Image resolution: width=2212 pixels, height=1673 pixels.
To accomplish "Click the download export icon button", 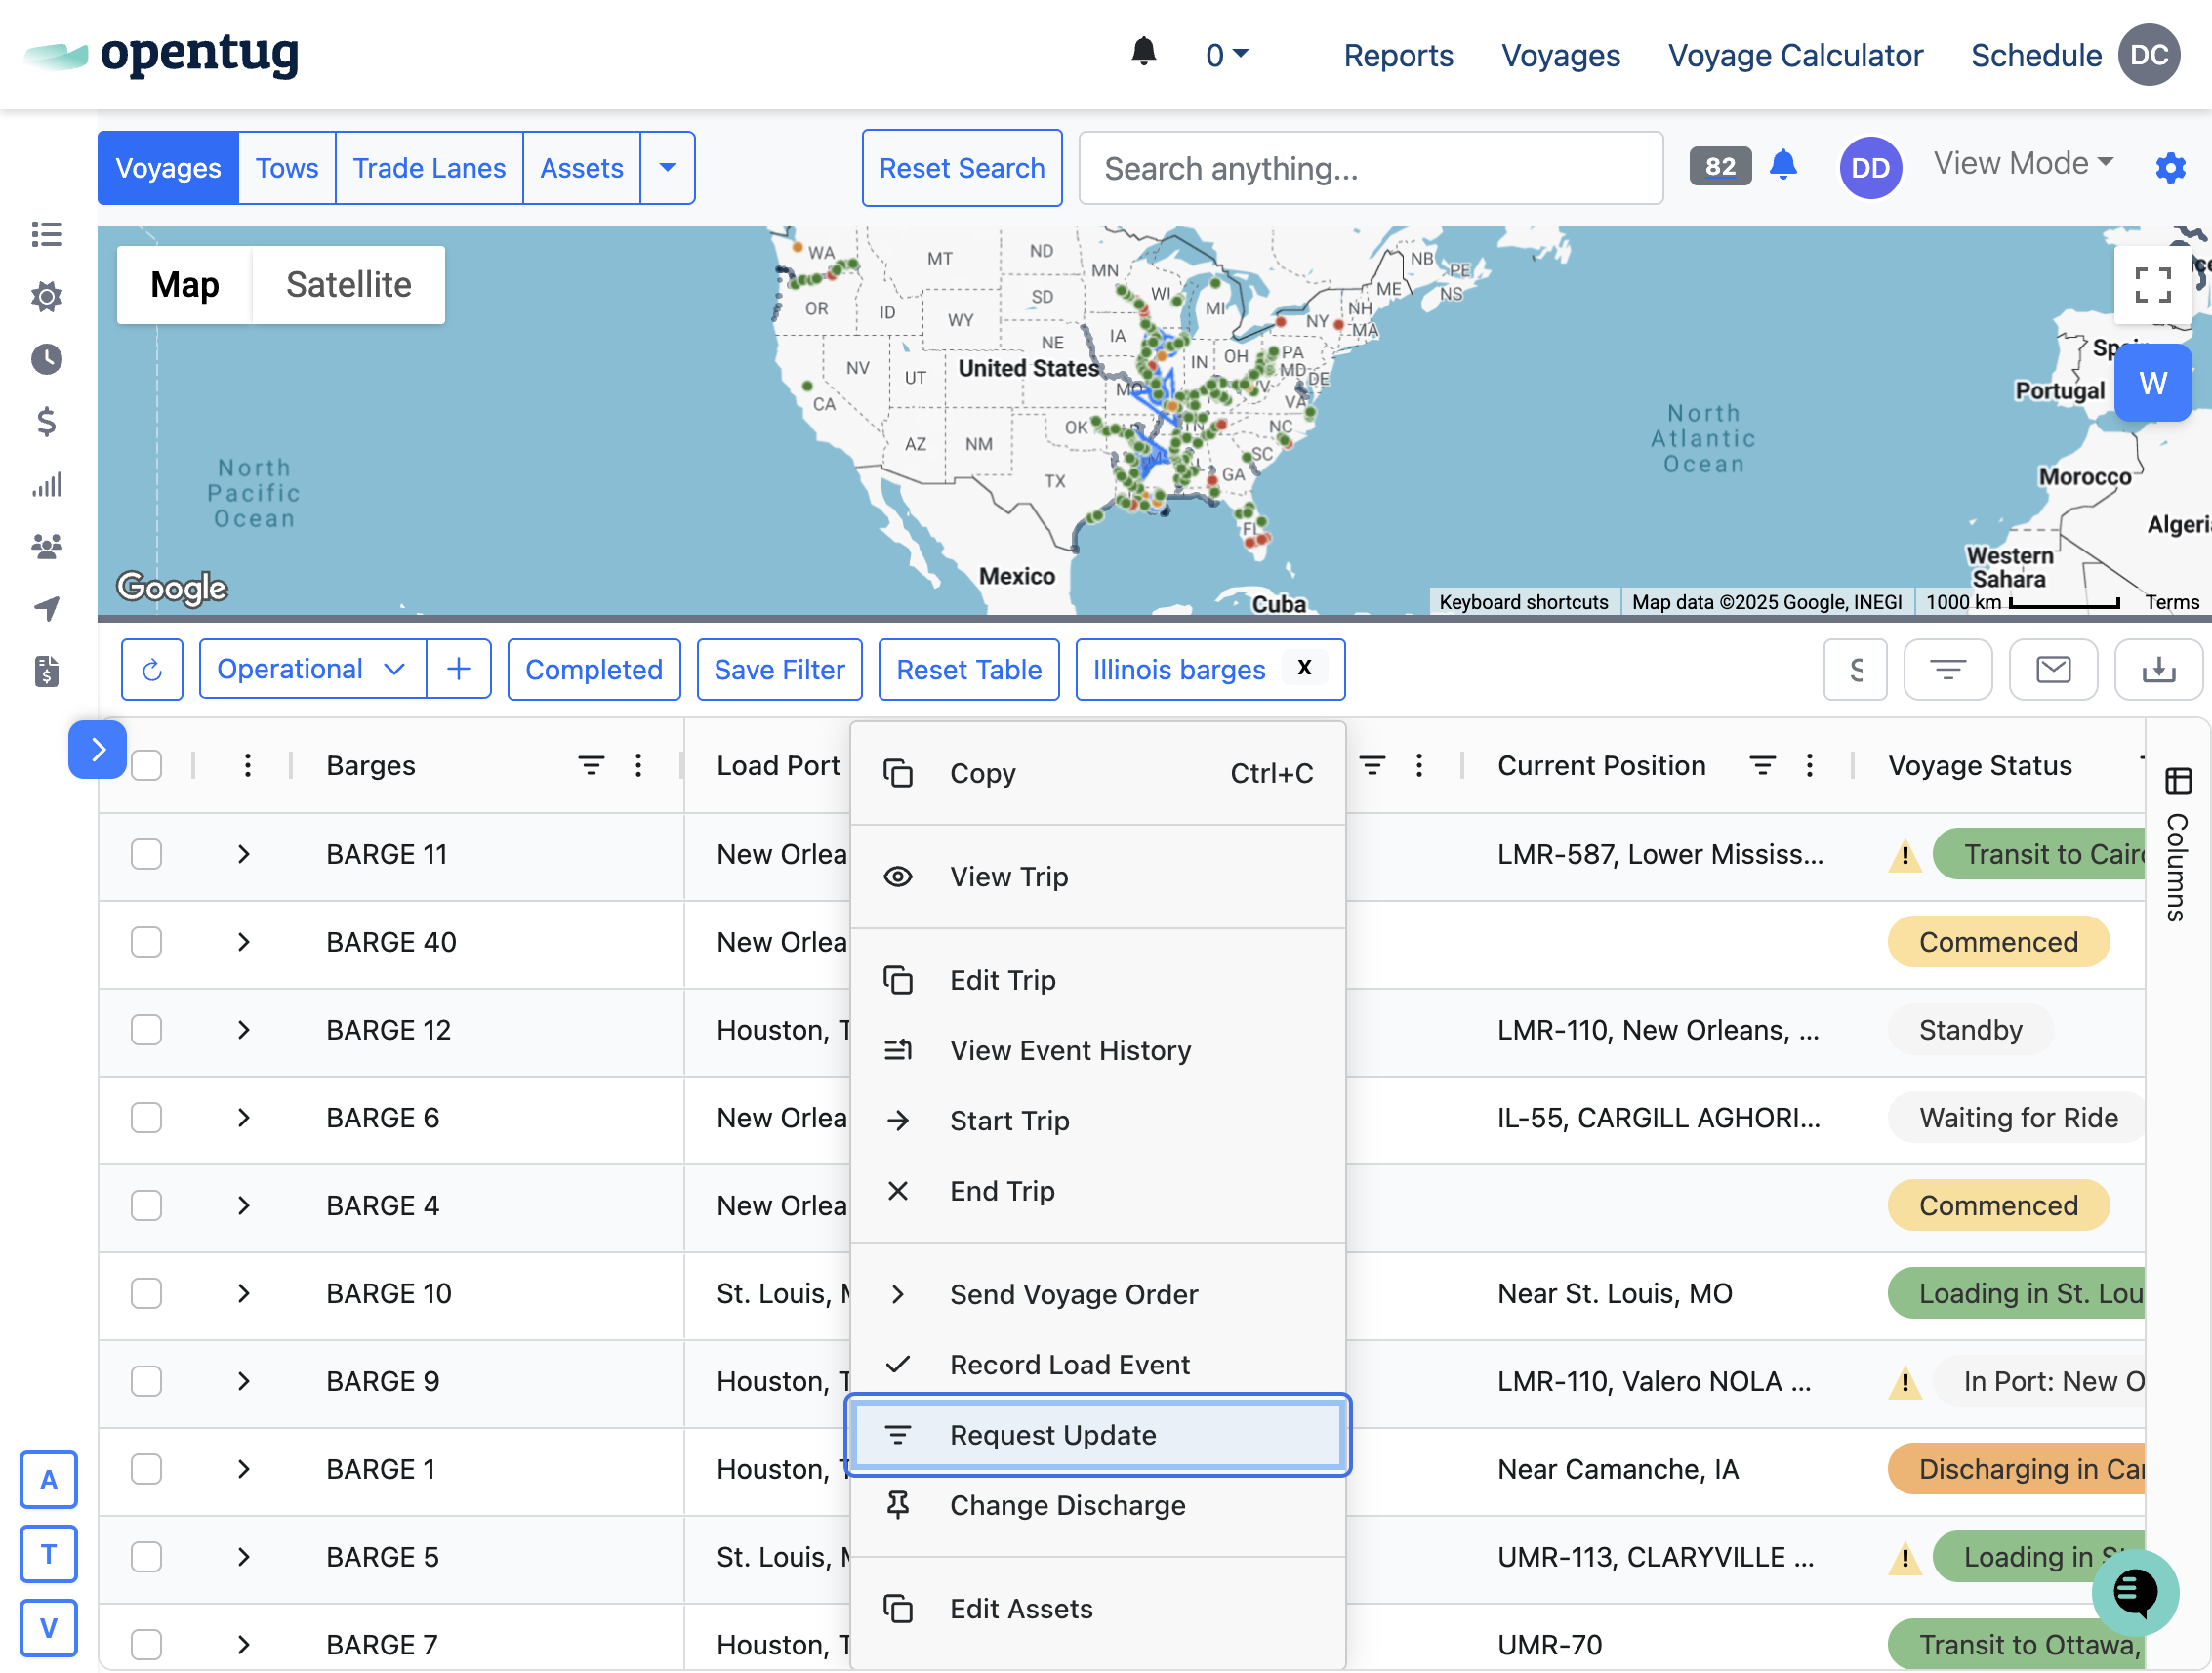I will (x=2158, y=670).
